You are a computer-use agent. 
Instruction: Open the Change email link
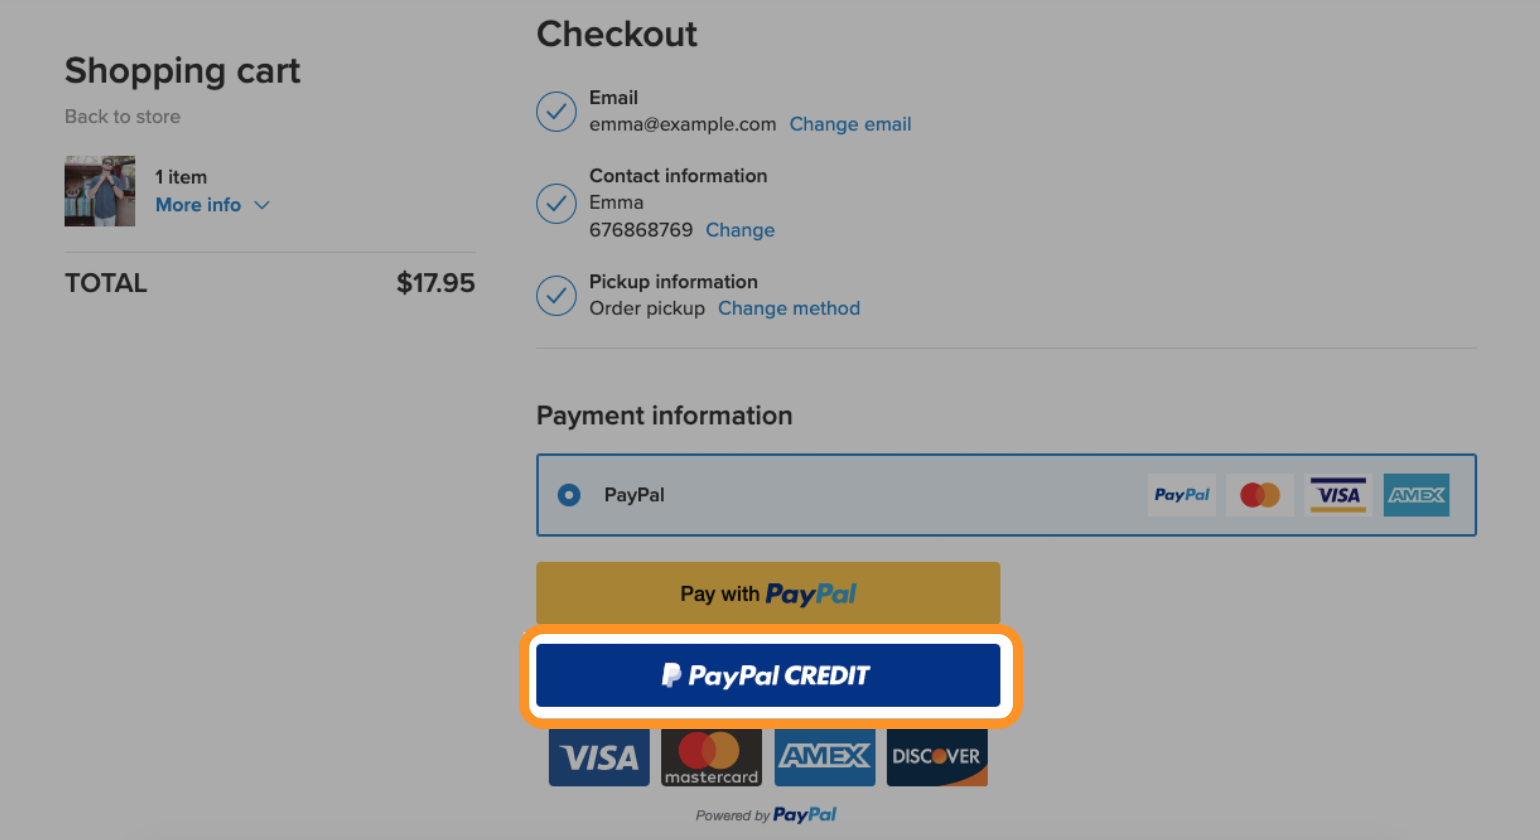click(x=850, y=124)
